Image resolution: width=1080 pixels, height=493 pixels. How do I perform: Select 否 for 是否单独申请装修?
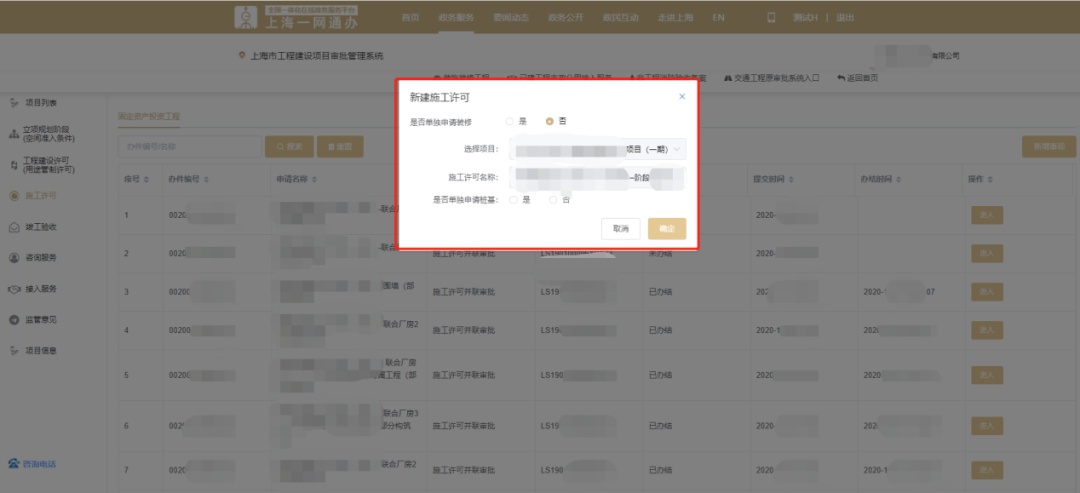pyautogui.click(x=550, y=121)
